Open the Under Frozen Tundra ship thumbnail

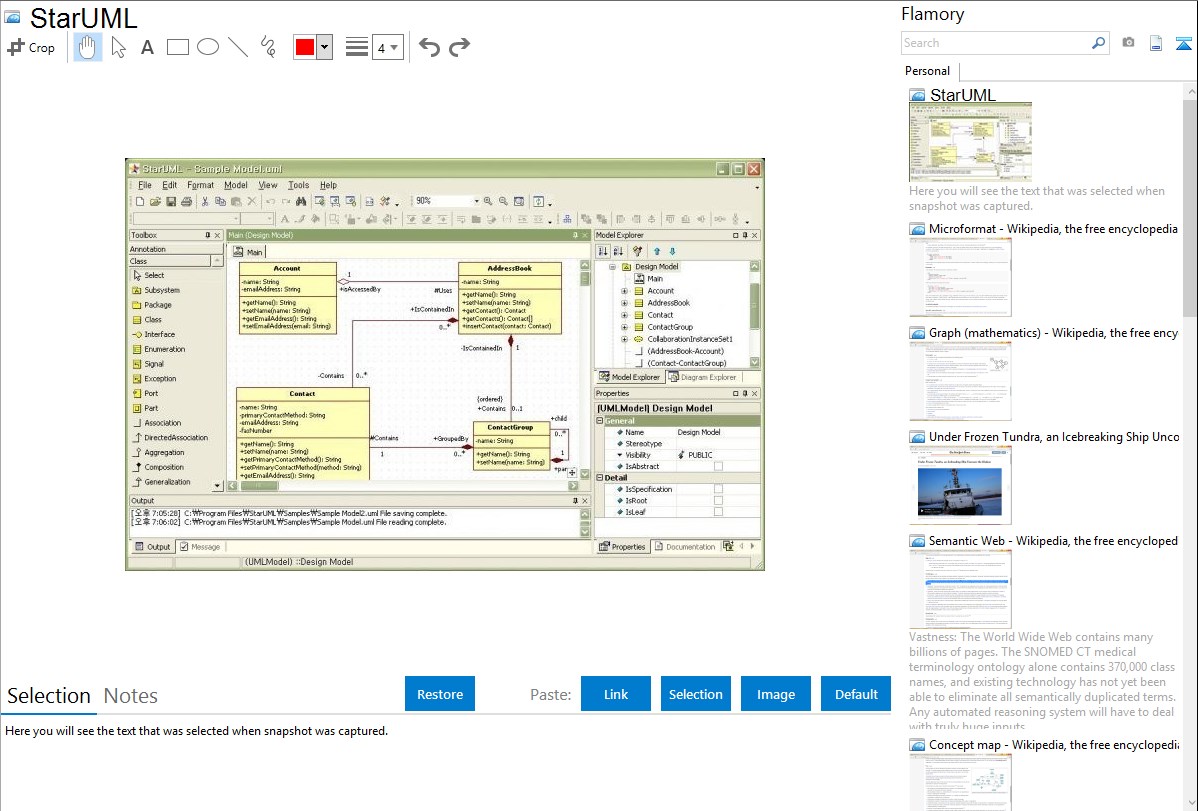(x=960, y=485)
